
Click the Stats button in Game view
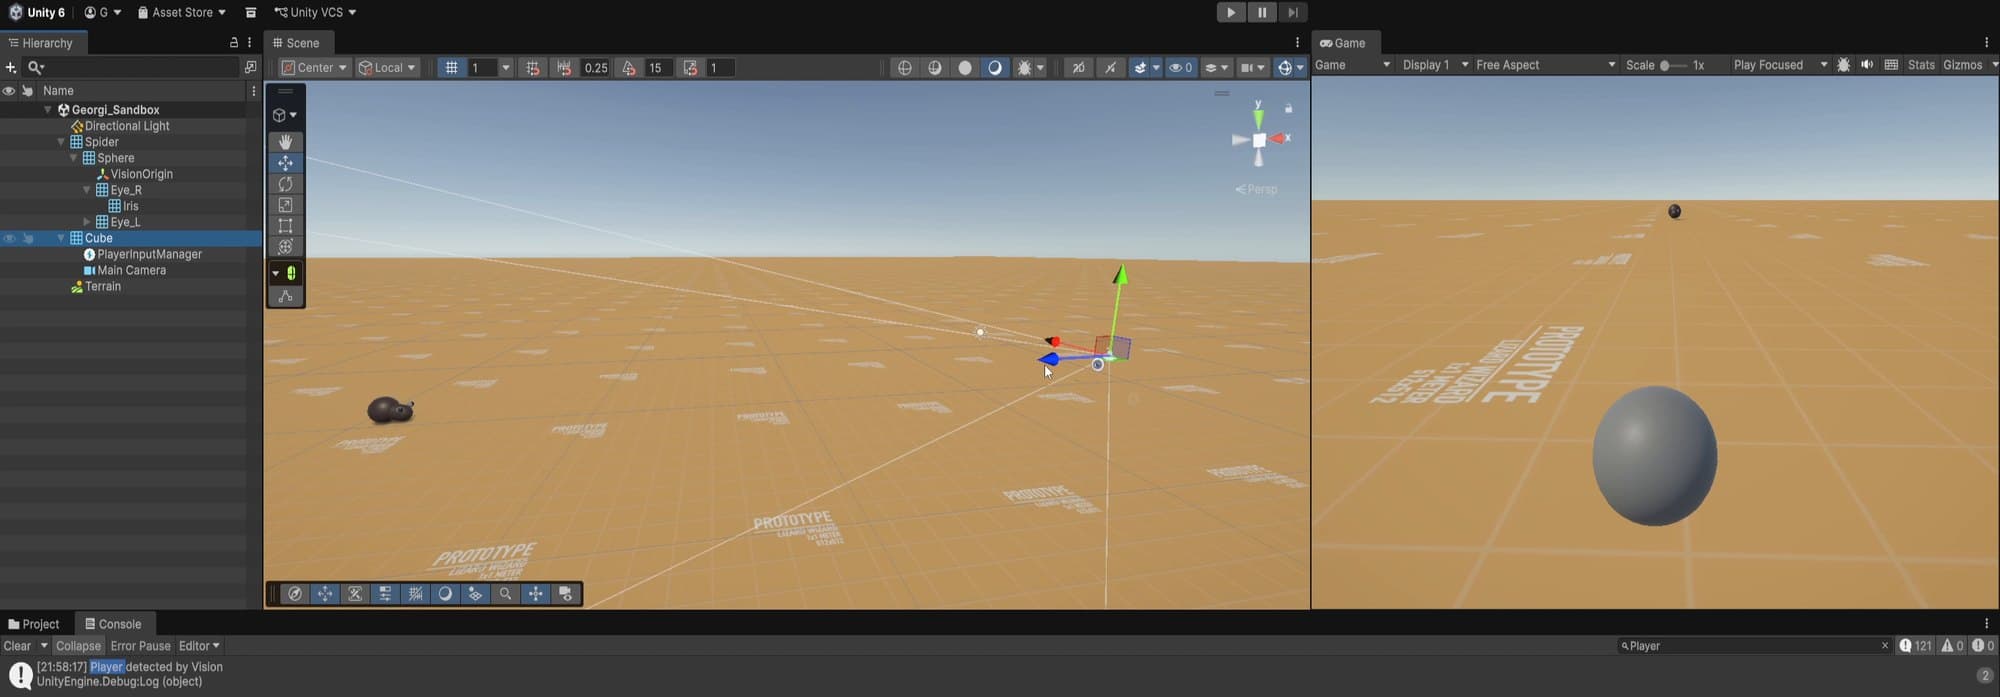pos(1921,65)
